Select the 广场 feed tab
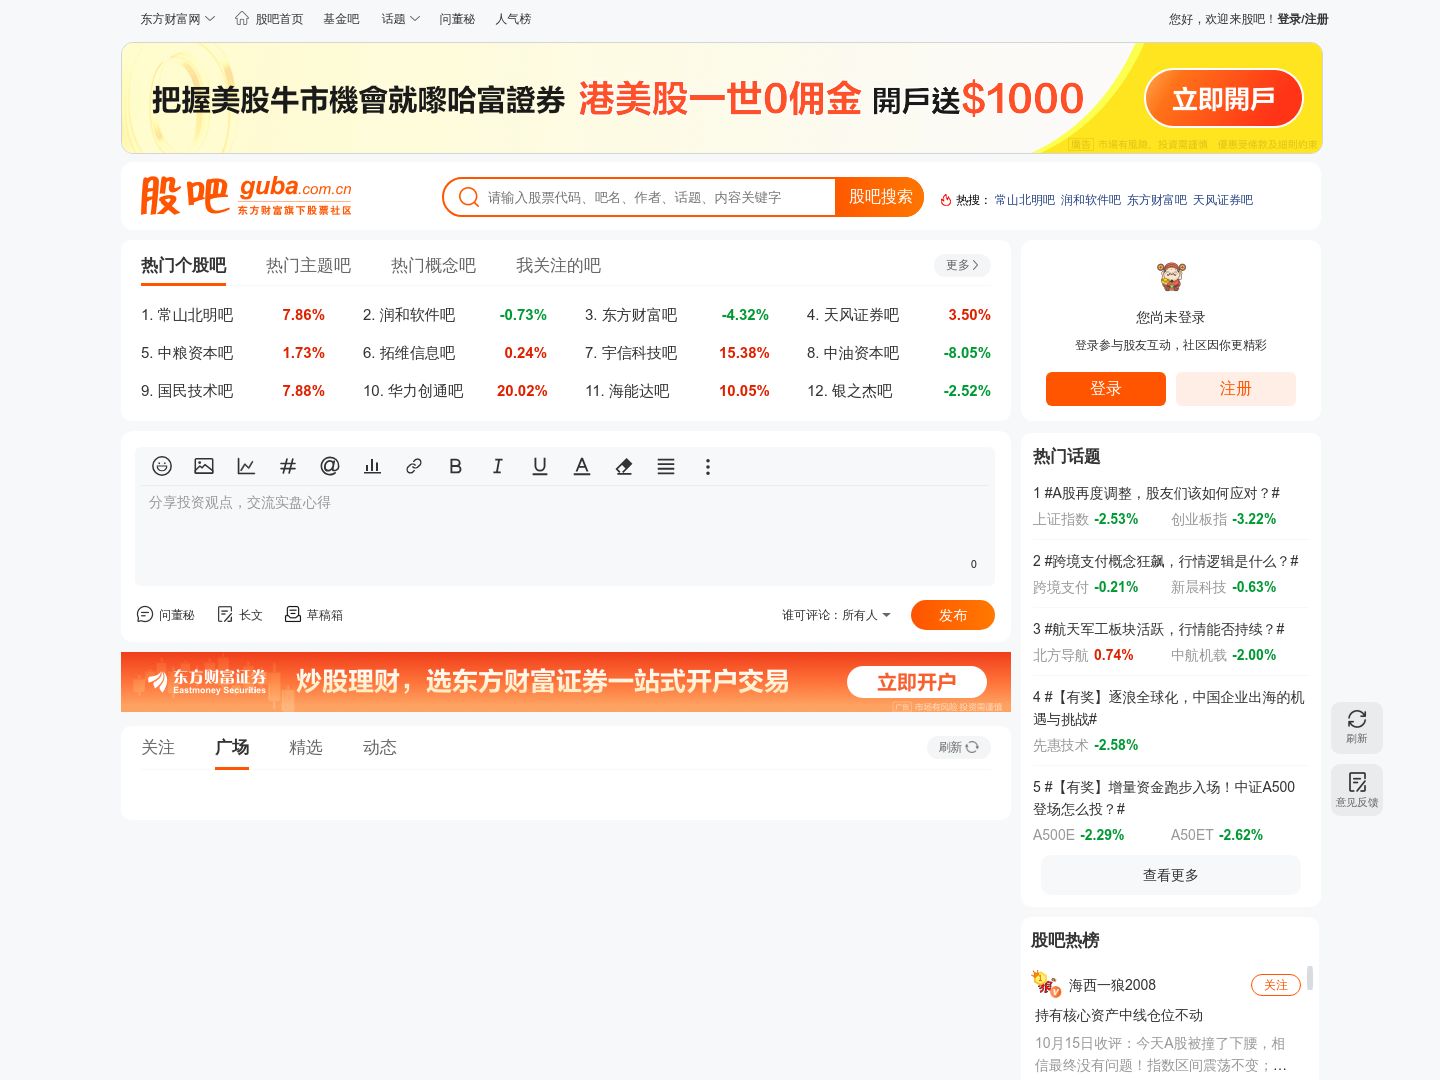 pos(232,747)
